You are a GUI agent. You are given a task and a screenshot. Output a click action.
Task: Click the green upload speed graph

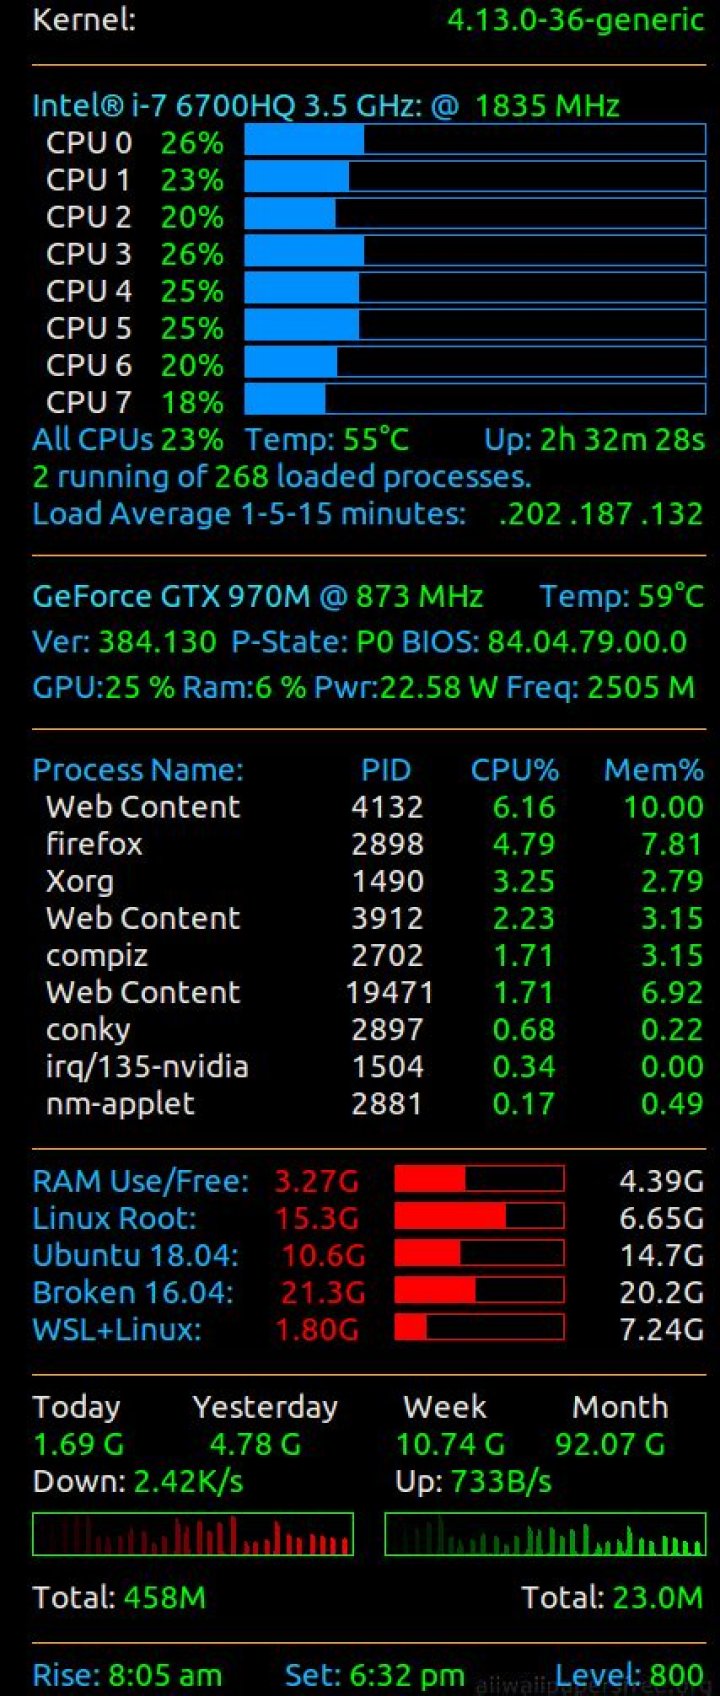coord(545,1534)
